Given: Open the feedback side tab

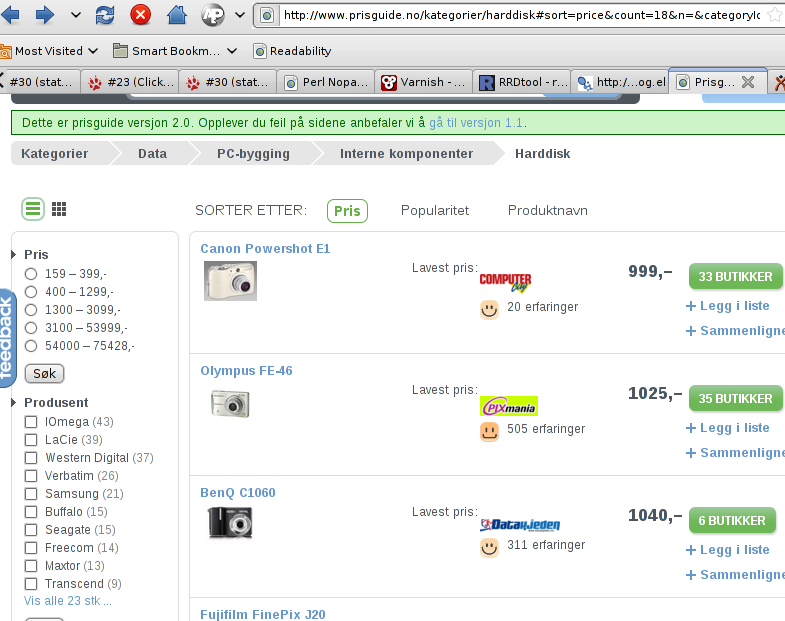Looking at the screenshot, I should point(7,338).
